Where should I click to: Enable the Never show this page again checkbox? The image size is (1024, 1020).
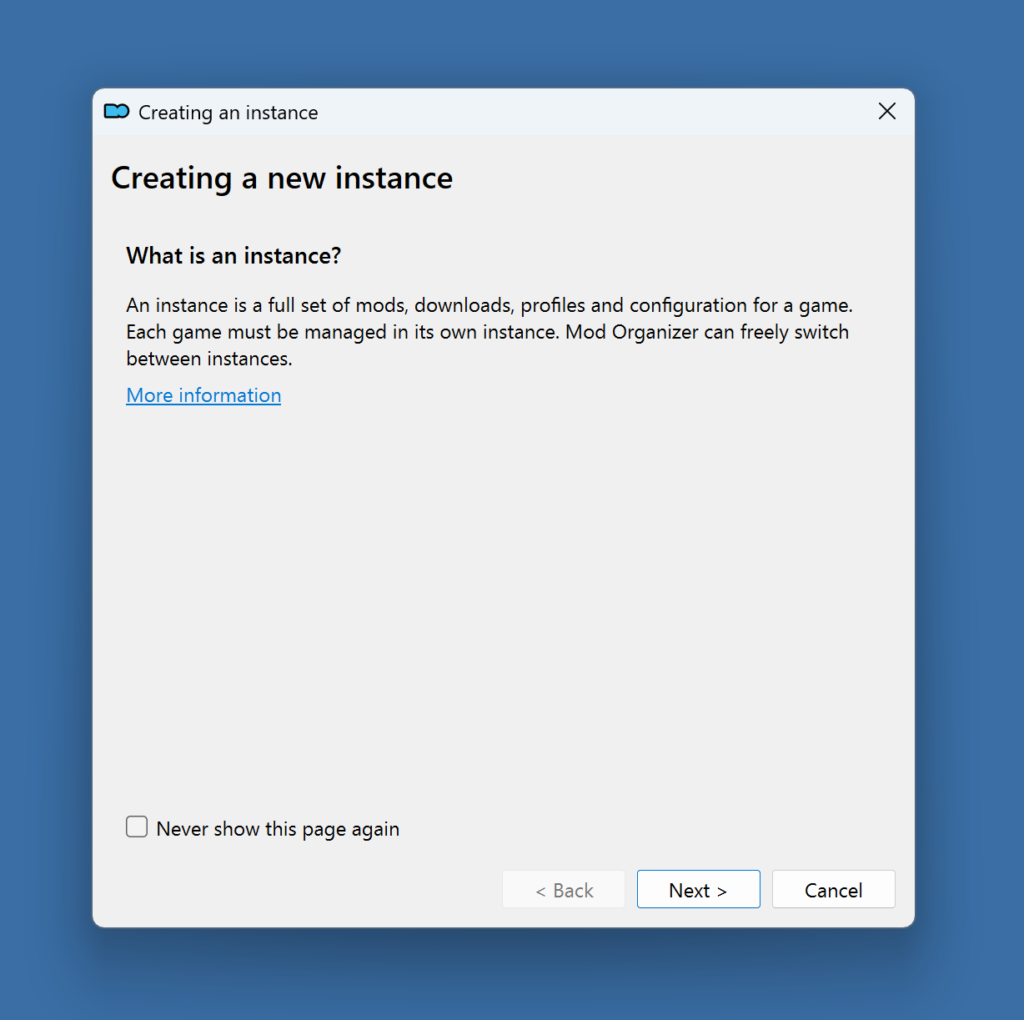pos(137,827)
